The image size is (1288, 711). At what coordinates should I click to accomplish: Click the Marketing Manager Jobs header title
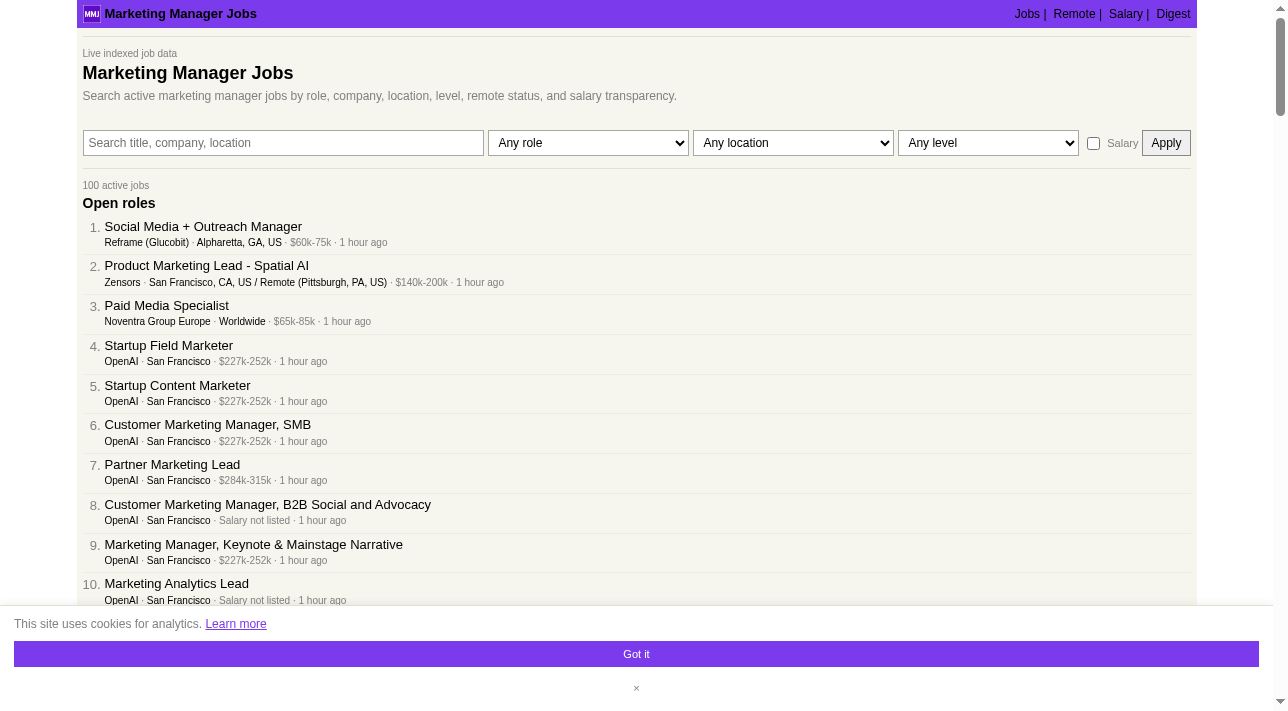point(180,14)
